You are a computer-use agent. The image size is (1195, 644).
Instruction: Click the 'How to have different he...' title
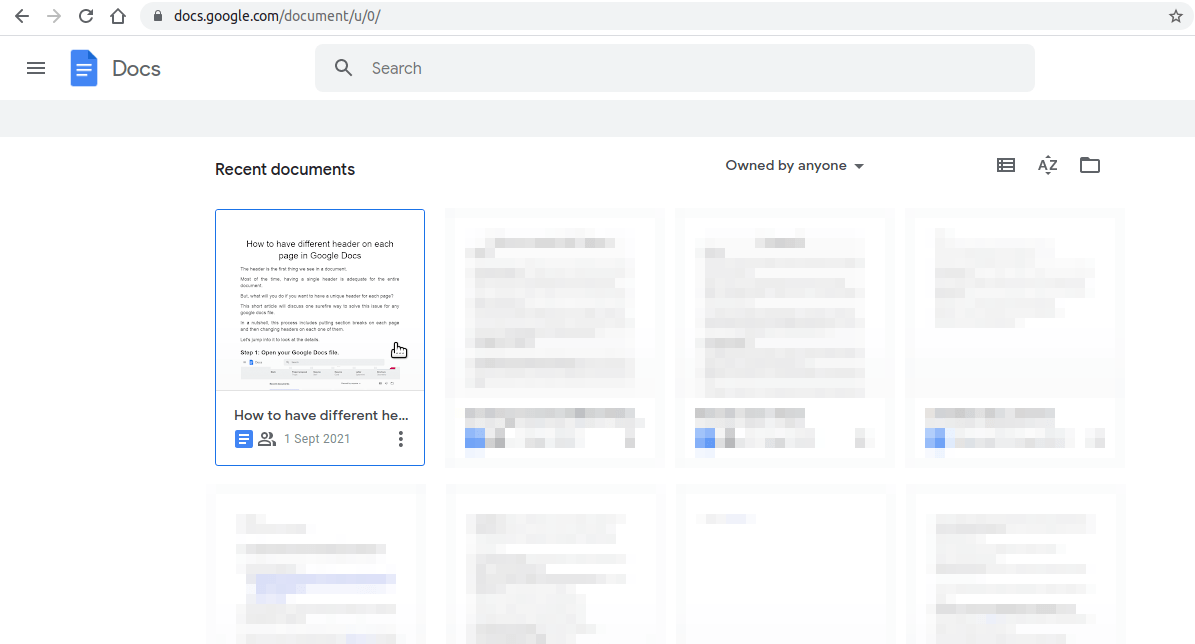(x=321, y=415)
